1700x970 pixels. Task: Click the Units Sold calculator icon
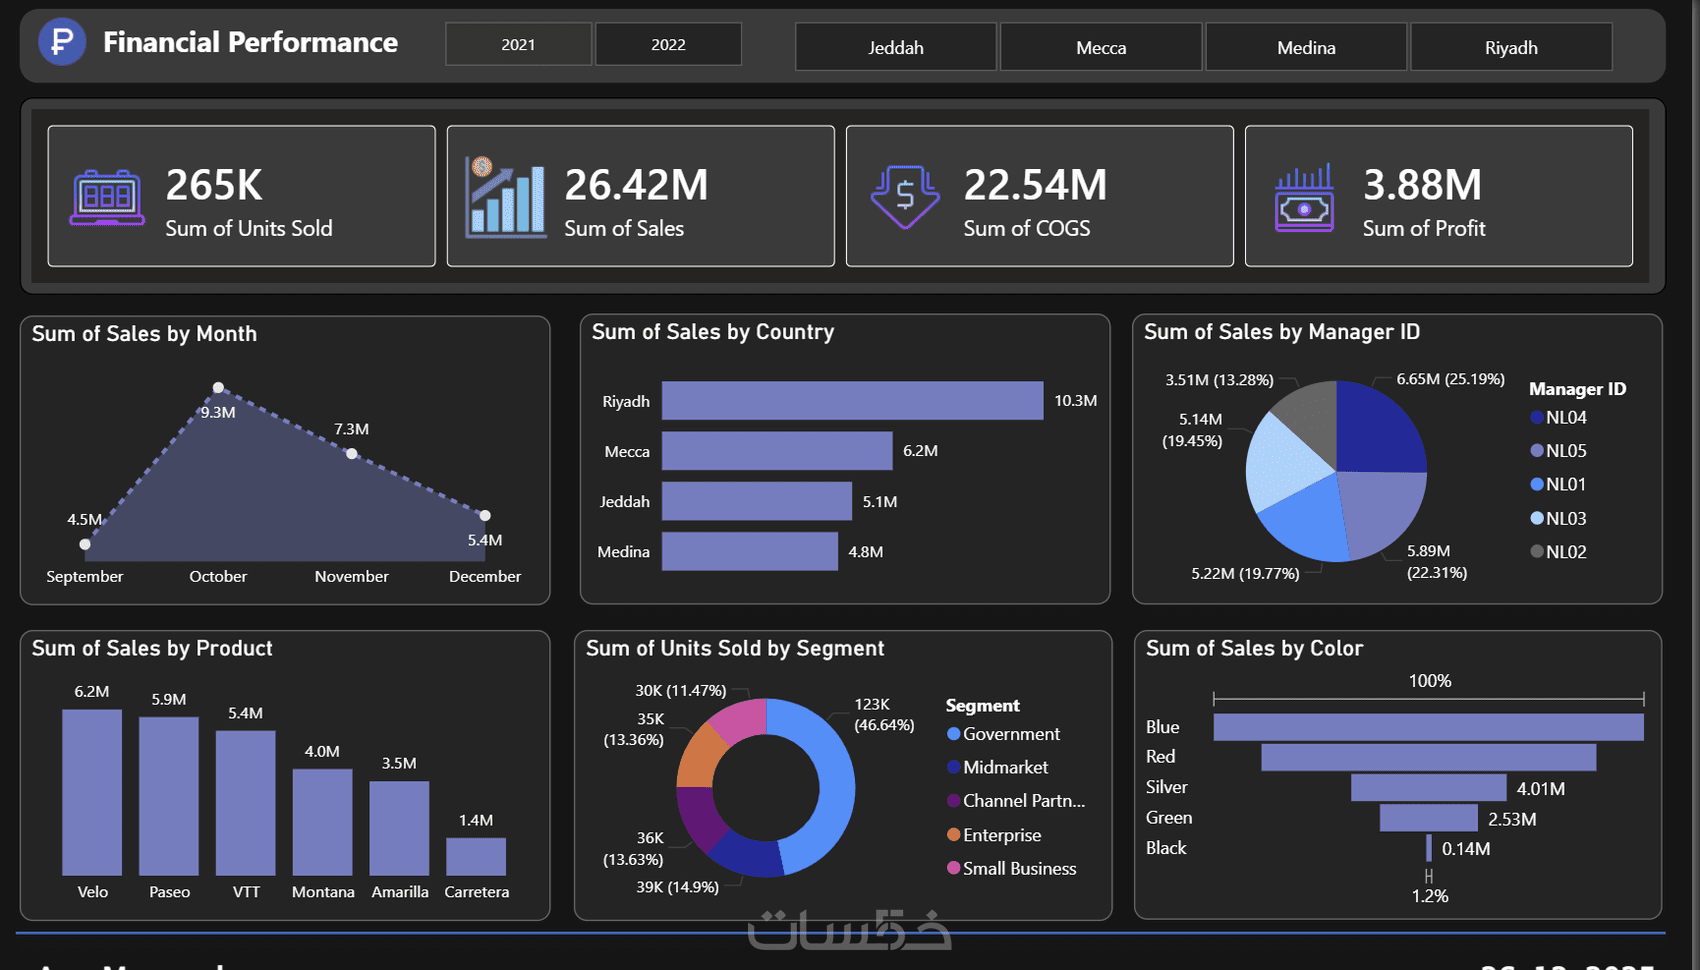click(x=106, y=197)
